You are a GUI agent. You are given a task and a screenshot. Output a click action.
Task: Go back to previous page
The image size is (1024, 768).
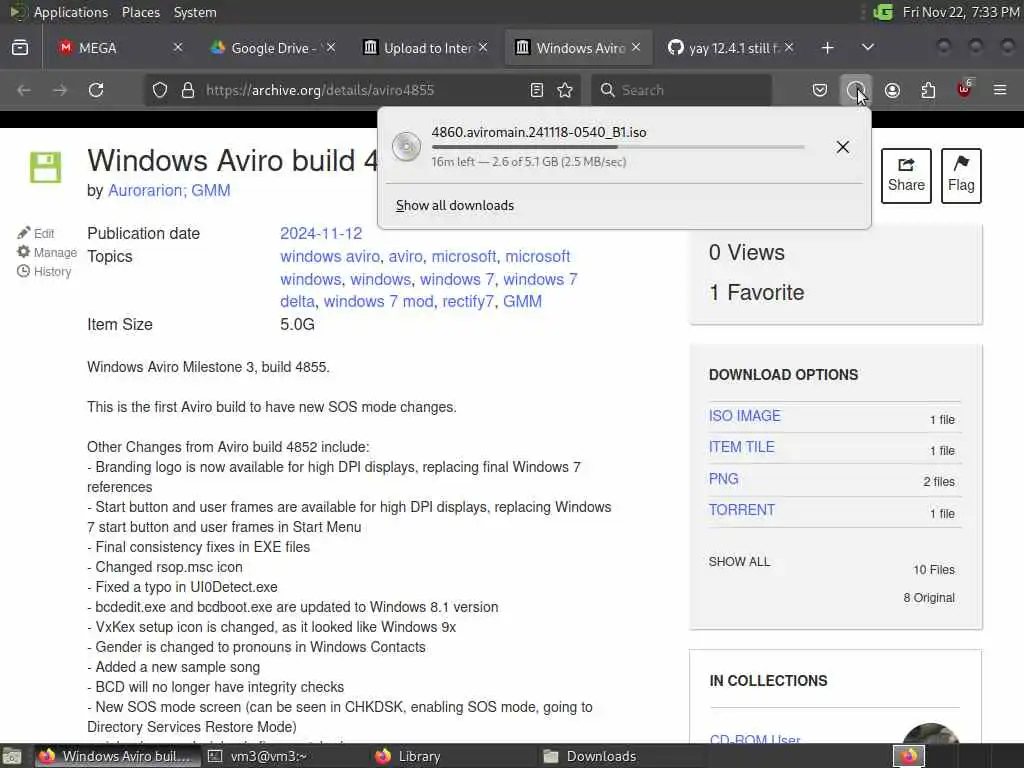click(x=24, y=90)
